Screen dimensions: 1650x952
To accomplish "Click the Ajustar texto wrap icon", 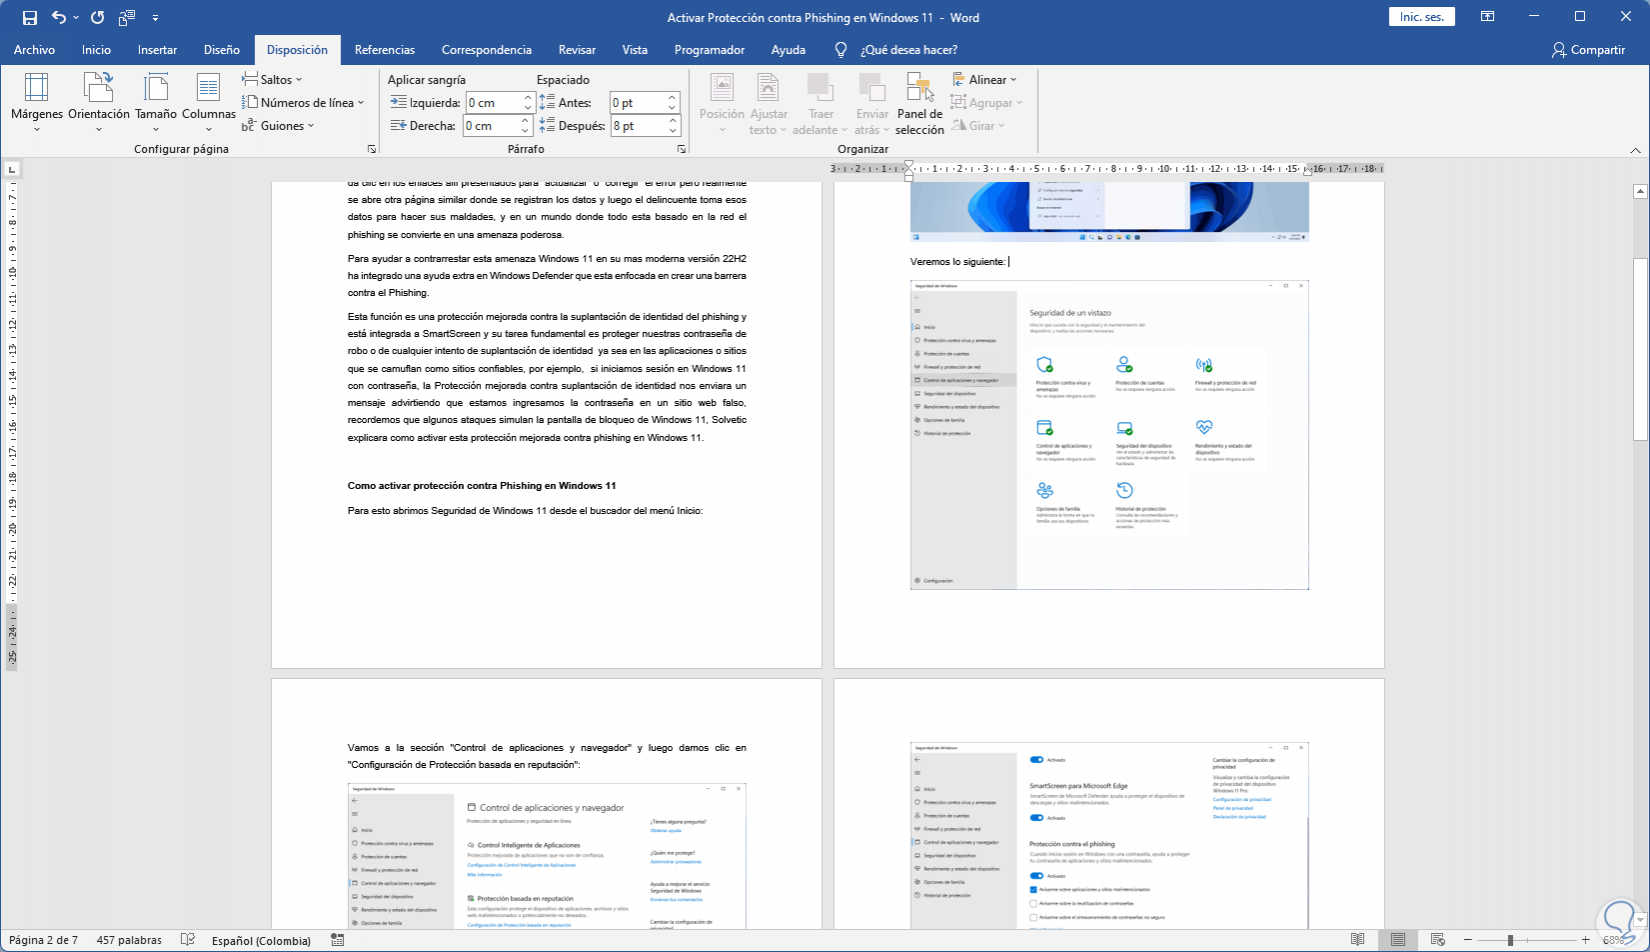I will pyautogui.click(x=768, y=87).
